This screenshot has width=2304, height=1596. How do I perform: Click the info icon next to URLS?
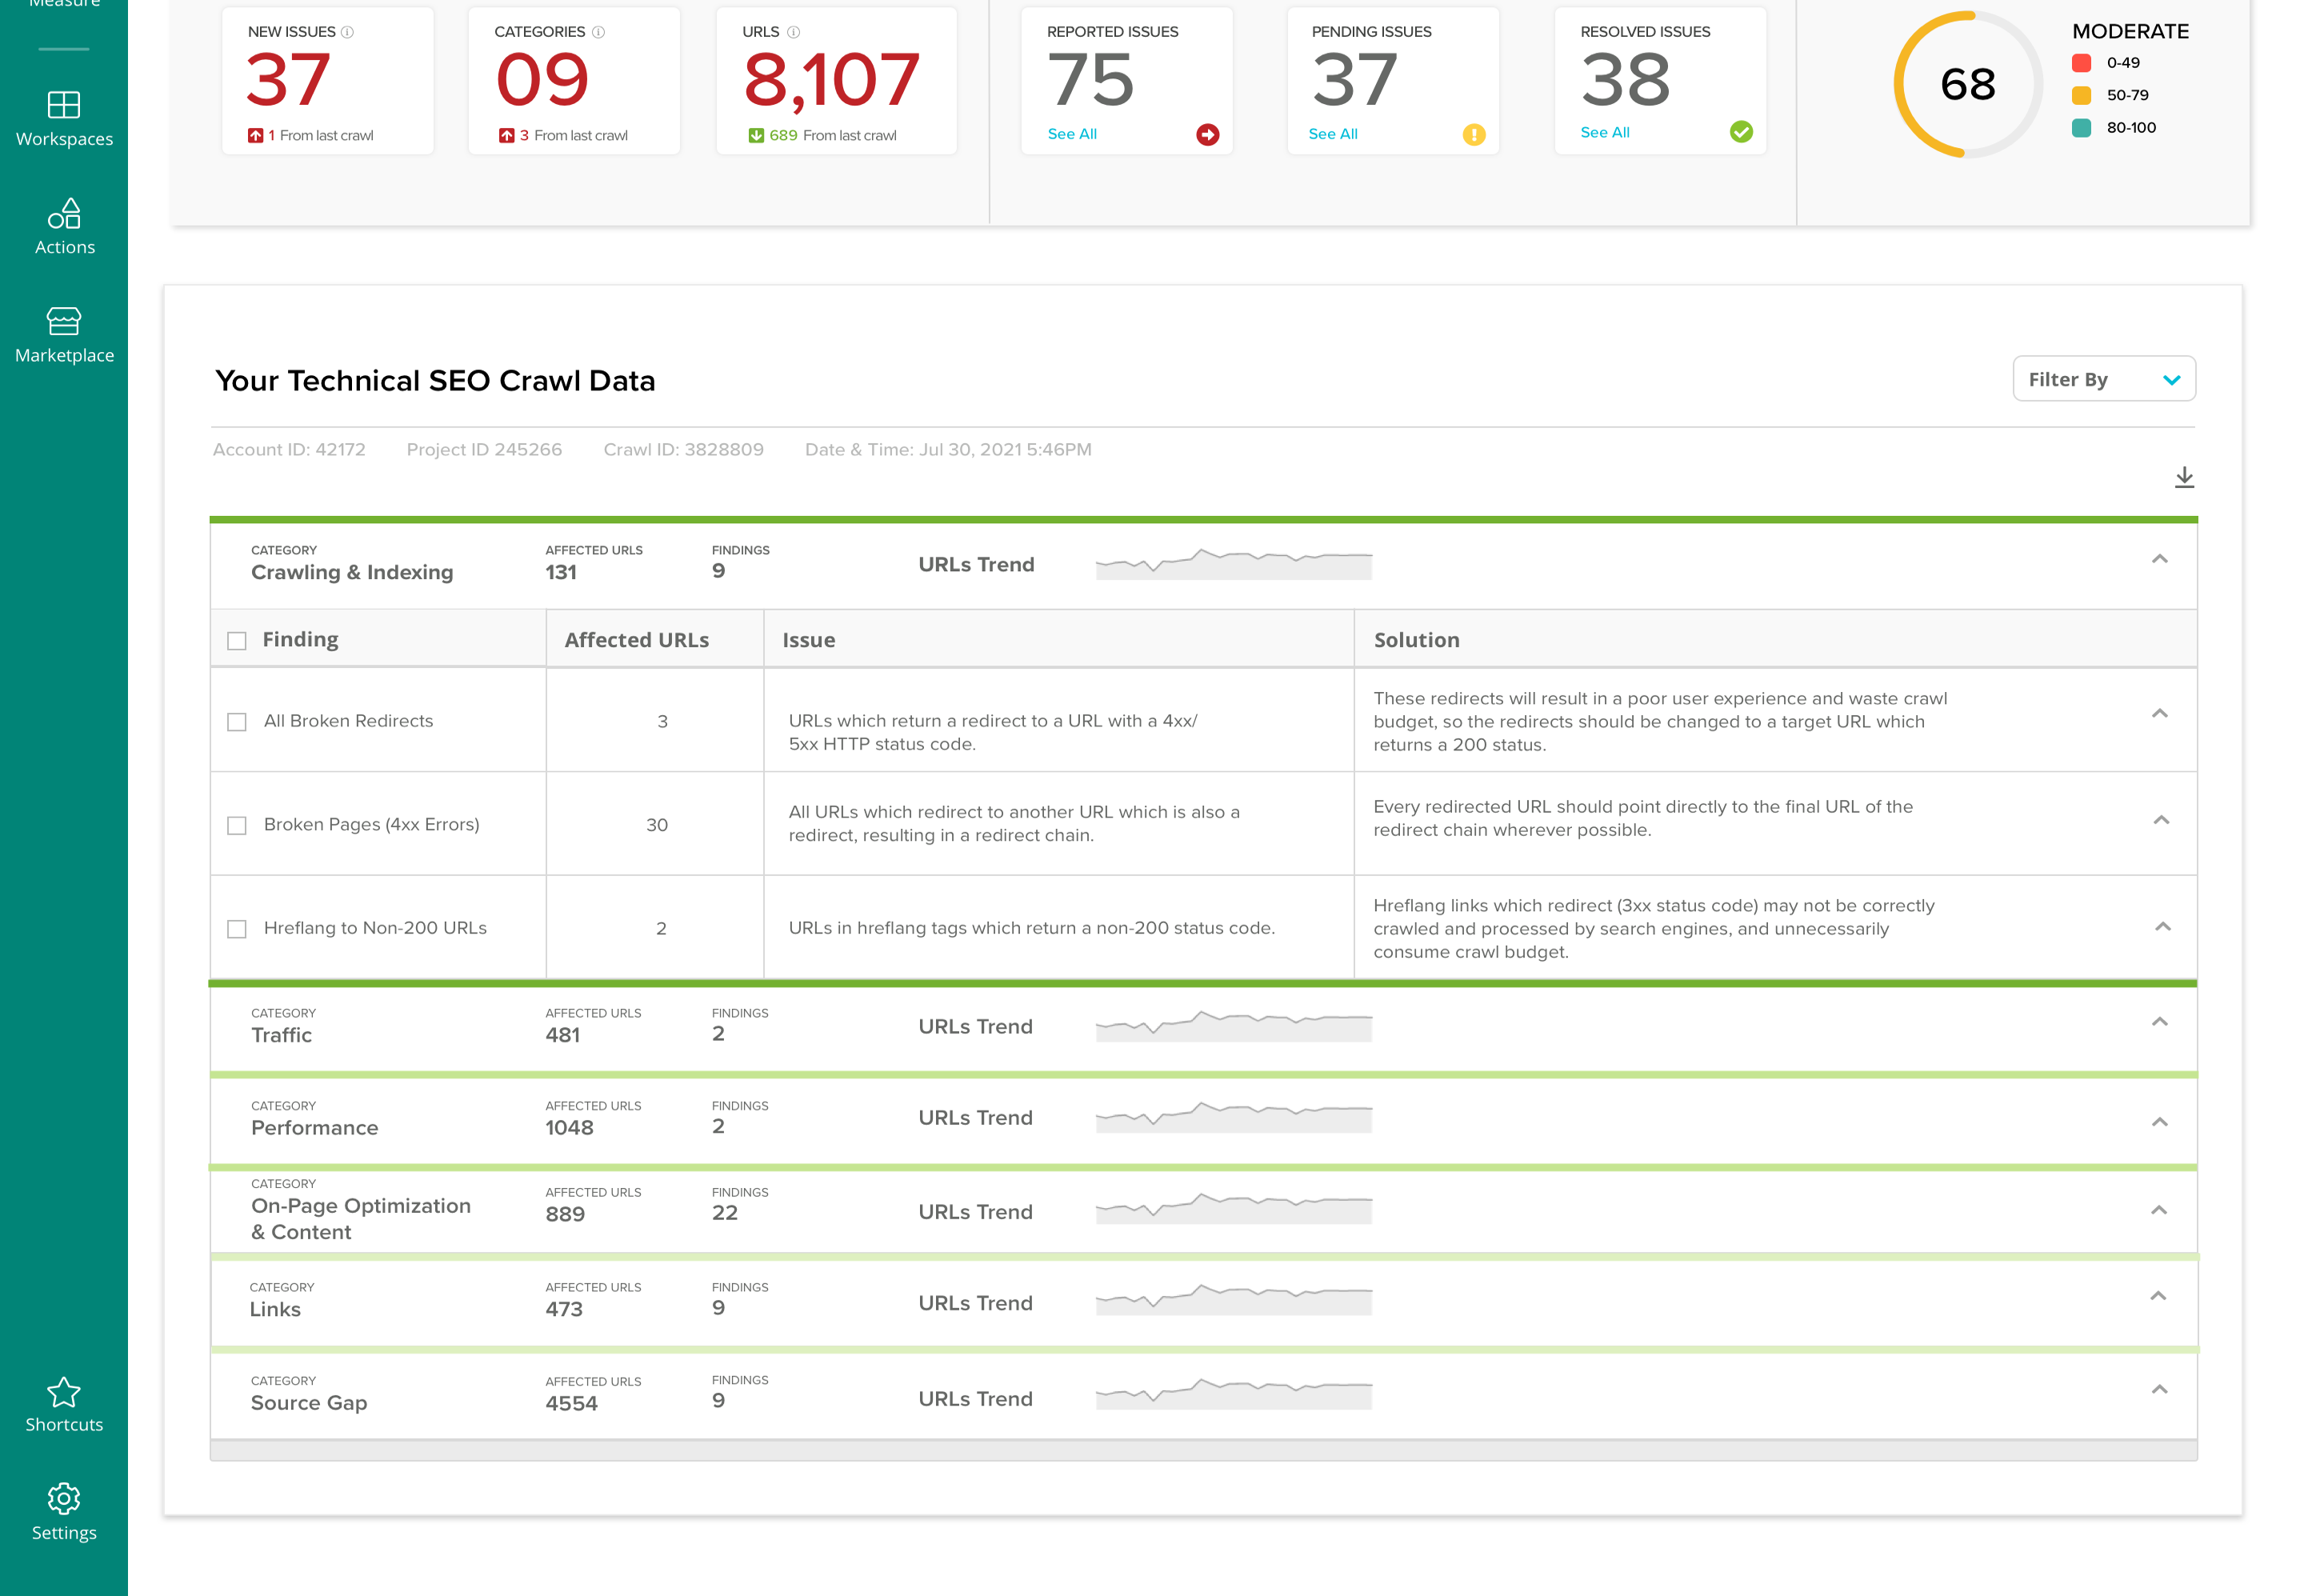tap(793, 31)
